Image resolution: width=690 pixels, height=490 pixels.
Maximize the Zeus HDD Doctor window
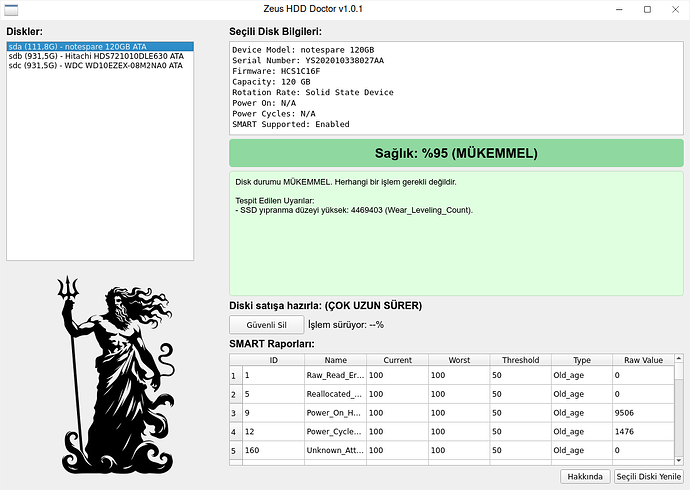(x=647, y=9)
